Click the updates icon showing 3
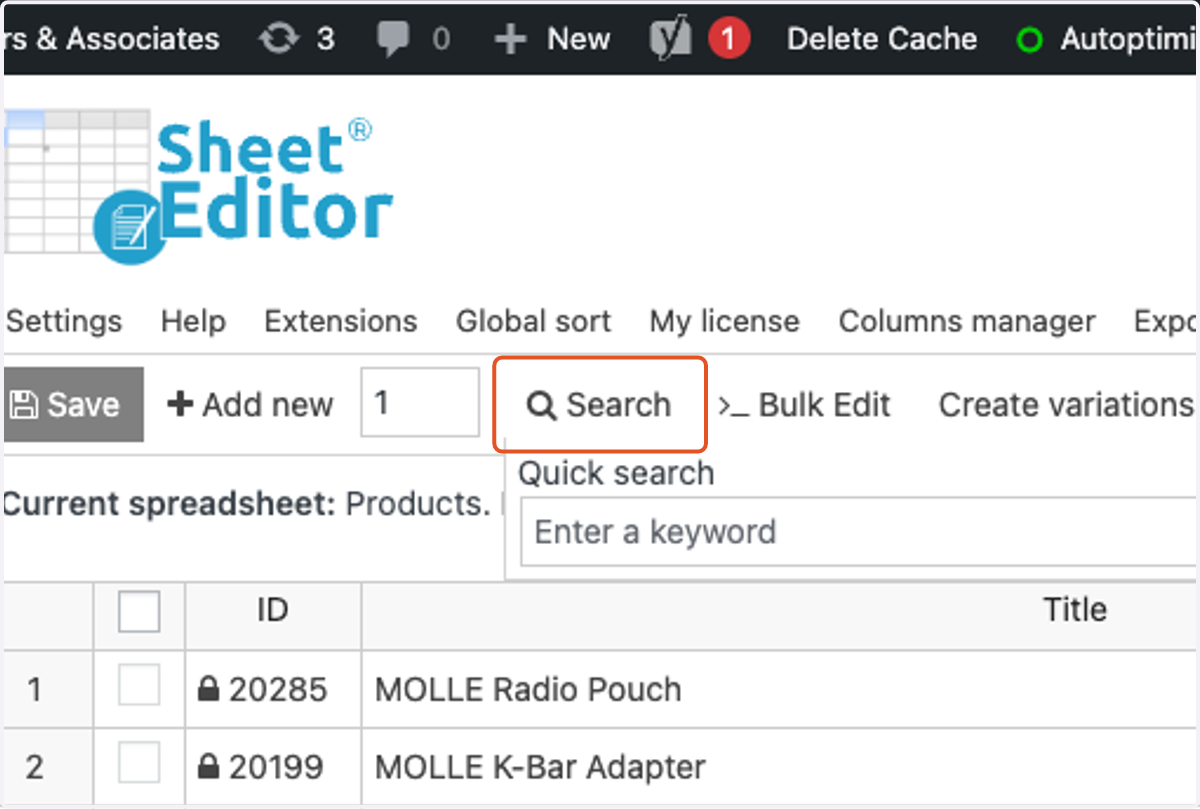Viewport: 1200px width, 809px height. click(296, 39)
